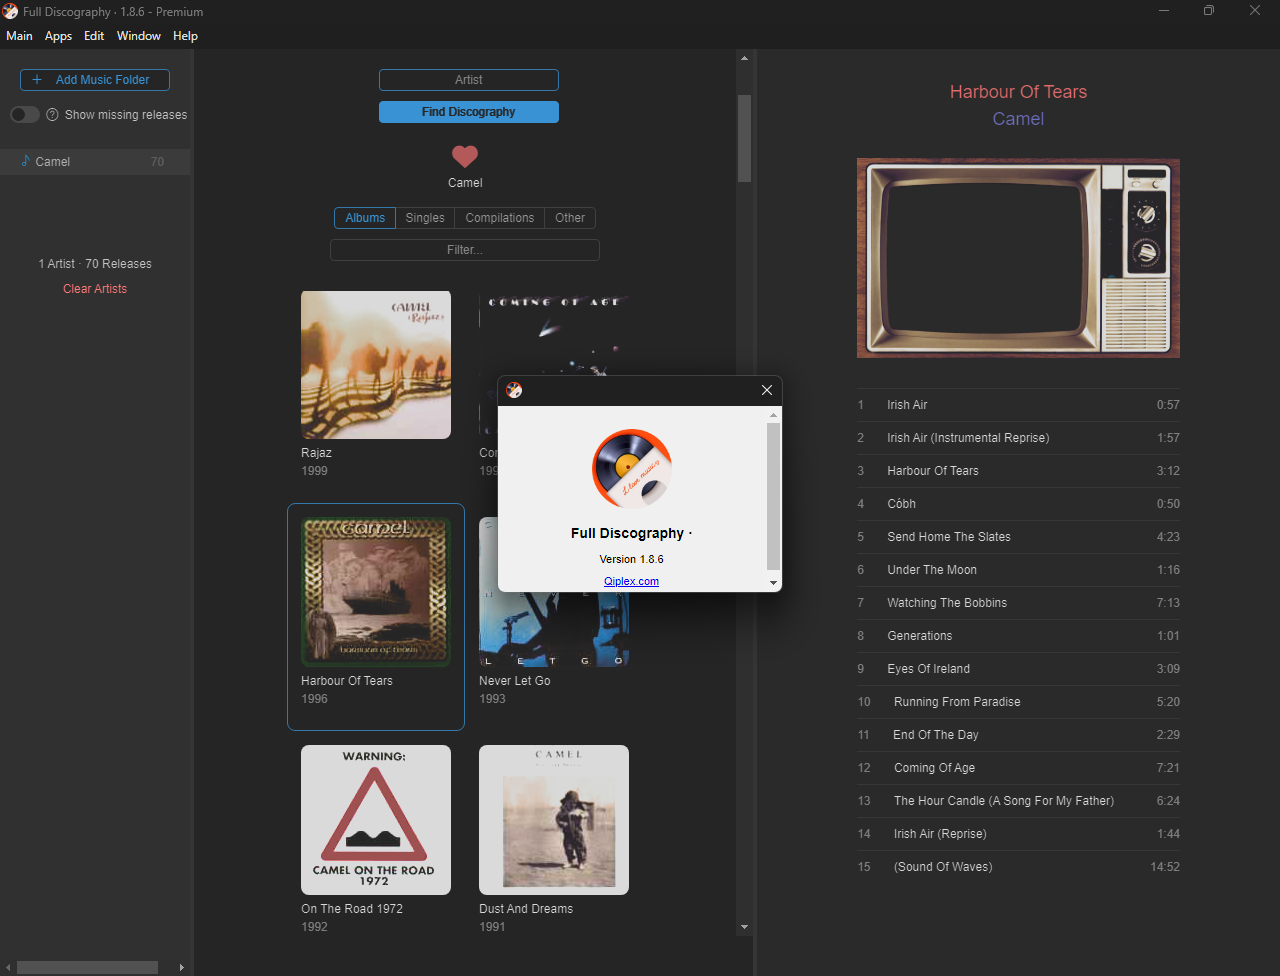Click the album list scroll down arrow
The image size is (1280, 976).
point(744,928)
